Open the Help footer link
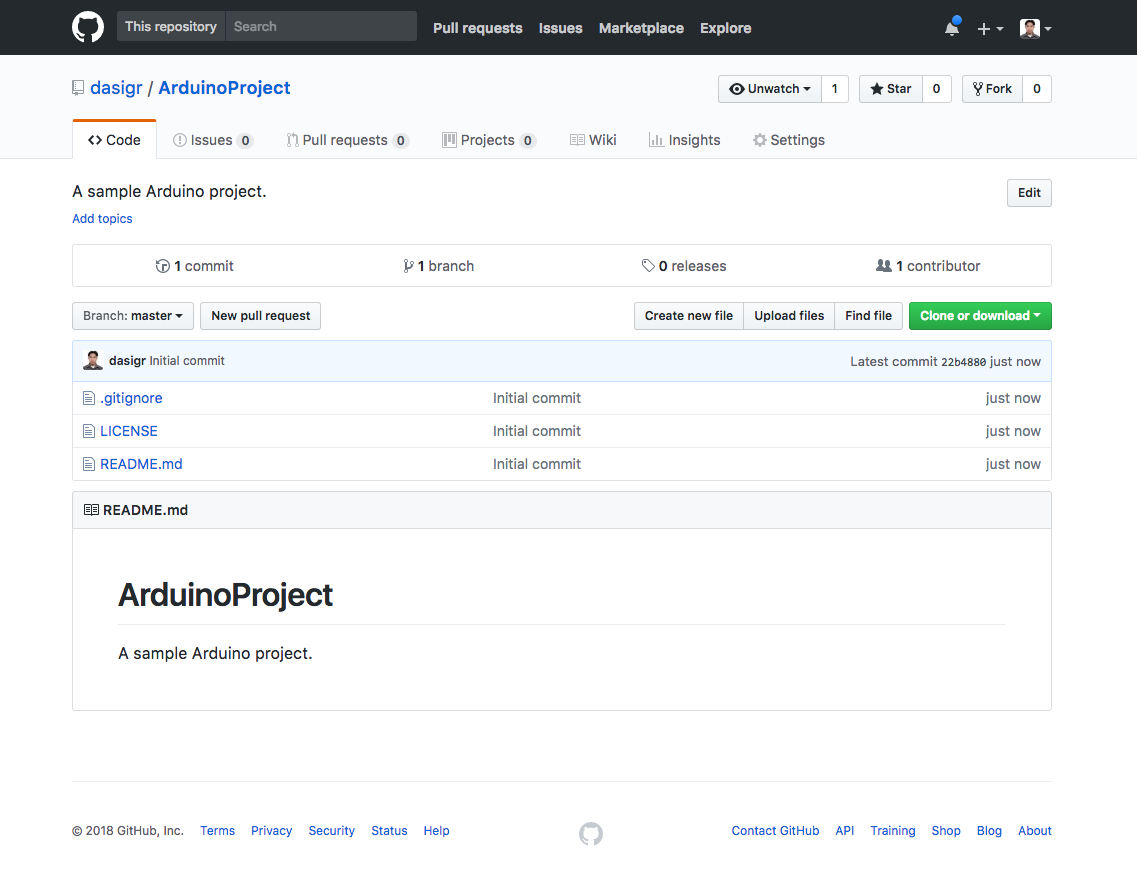 click(x=437, y=831)
